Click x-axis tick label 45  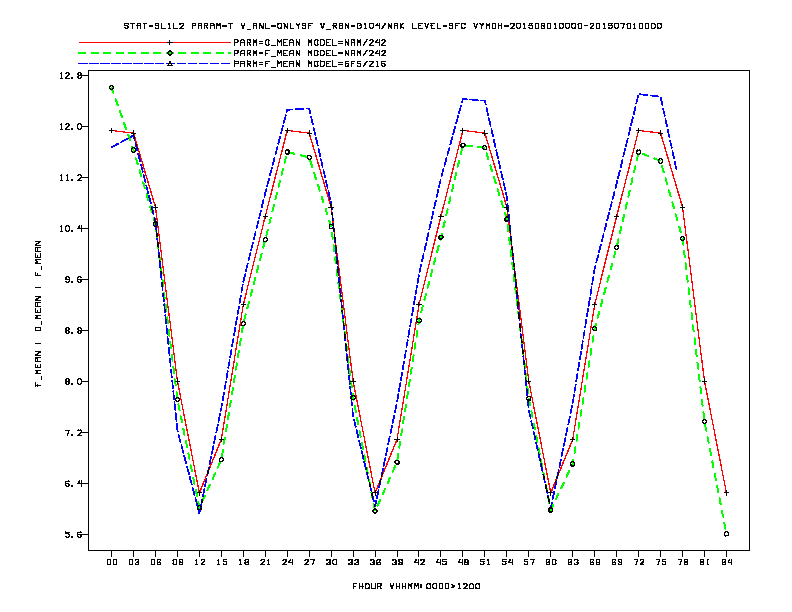tap(441, 562)
